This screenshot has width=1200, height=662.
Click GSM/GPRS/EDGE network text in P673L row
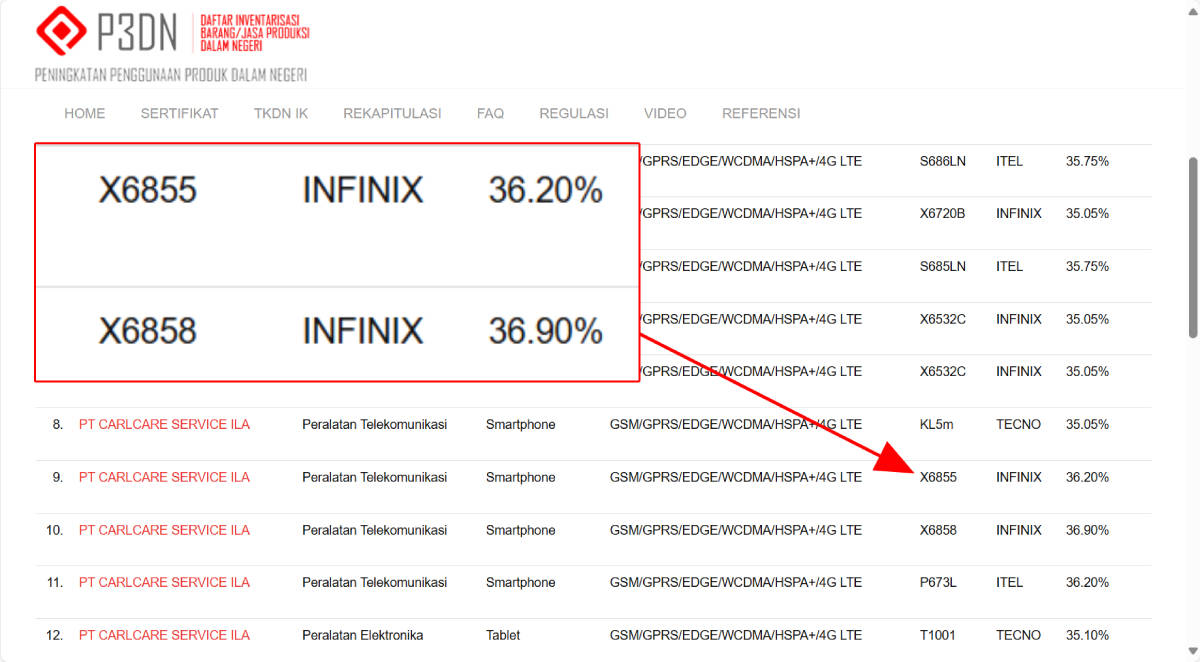point(736,582)
